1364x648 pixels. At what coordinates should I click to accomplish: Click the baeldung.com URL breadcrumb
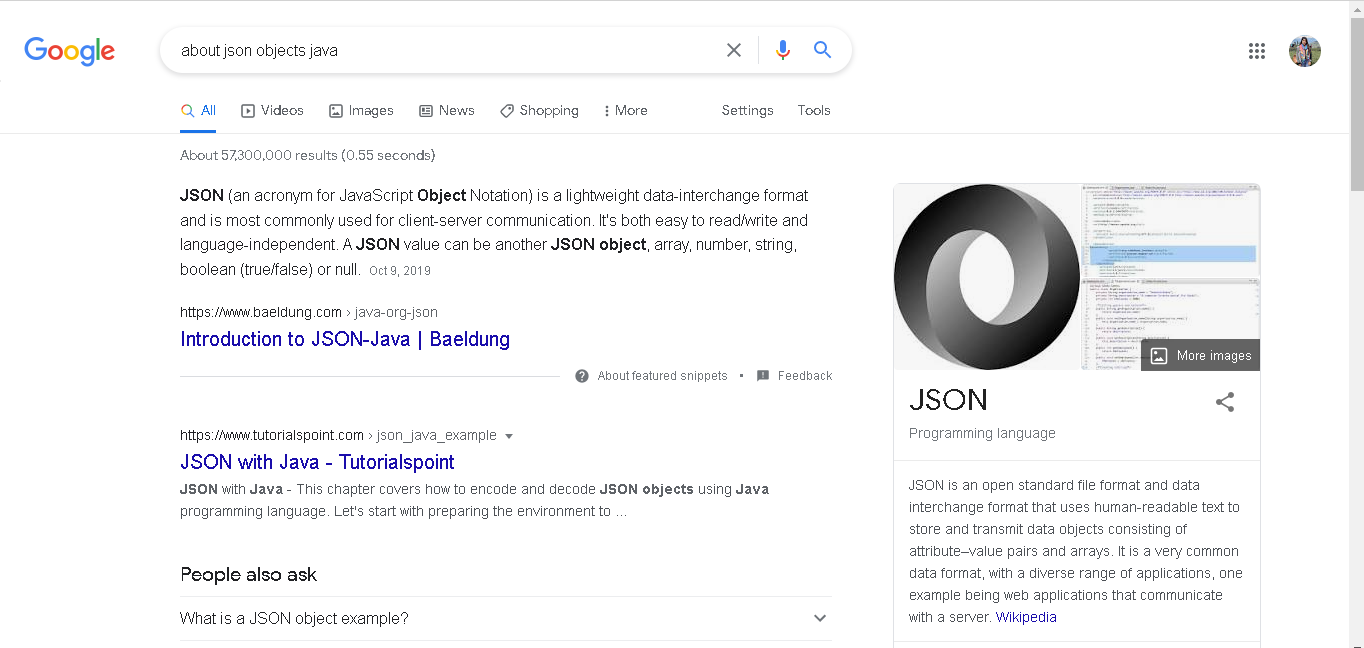click(309, 312)
